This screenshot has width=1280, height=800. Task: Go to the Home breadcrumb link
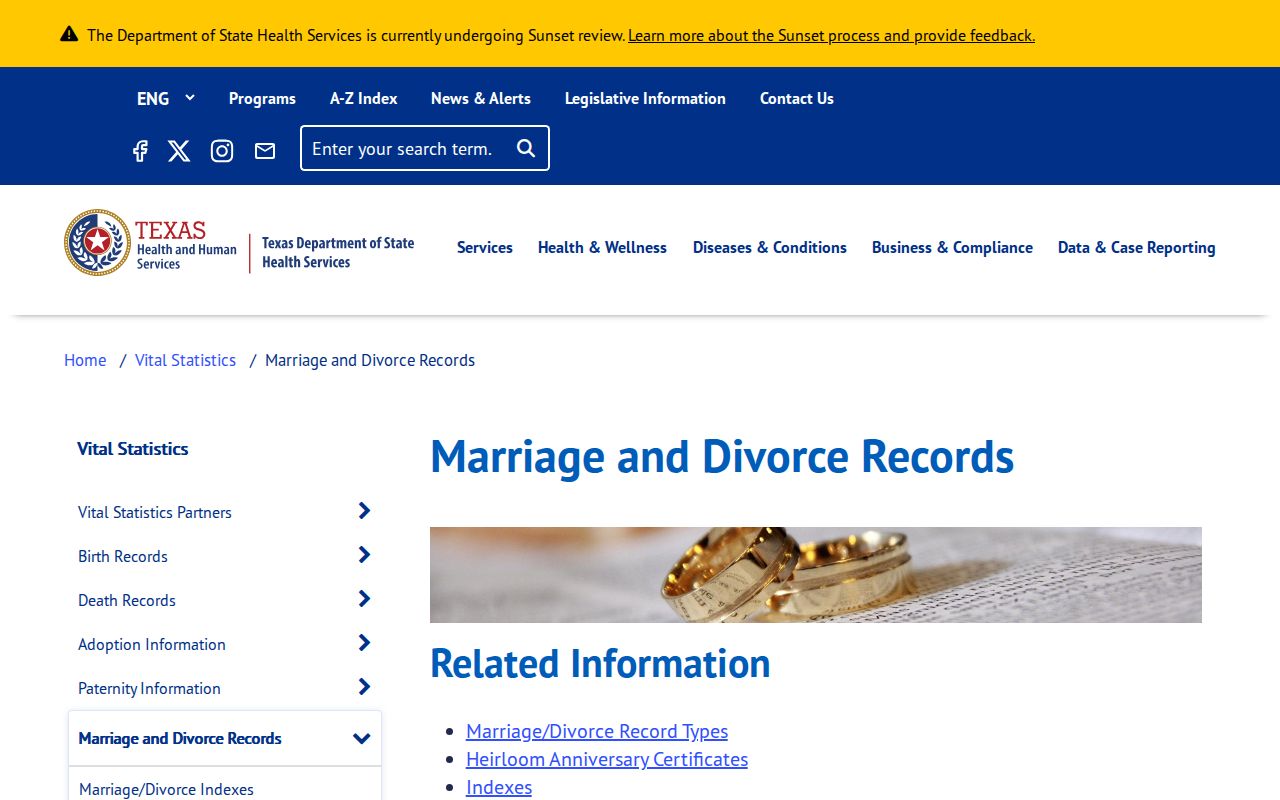[x=85, y=360]
